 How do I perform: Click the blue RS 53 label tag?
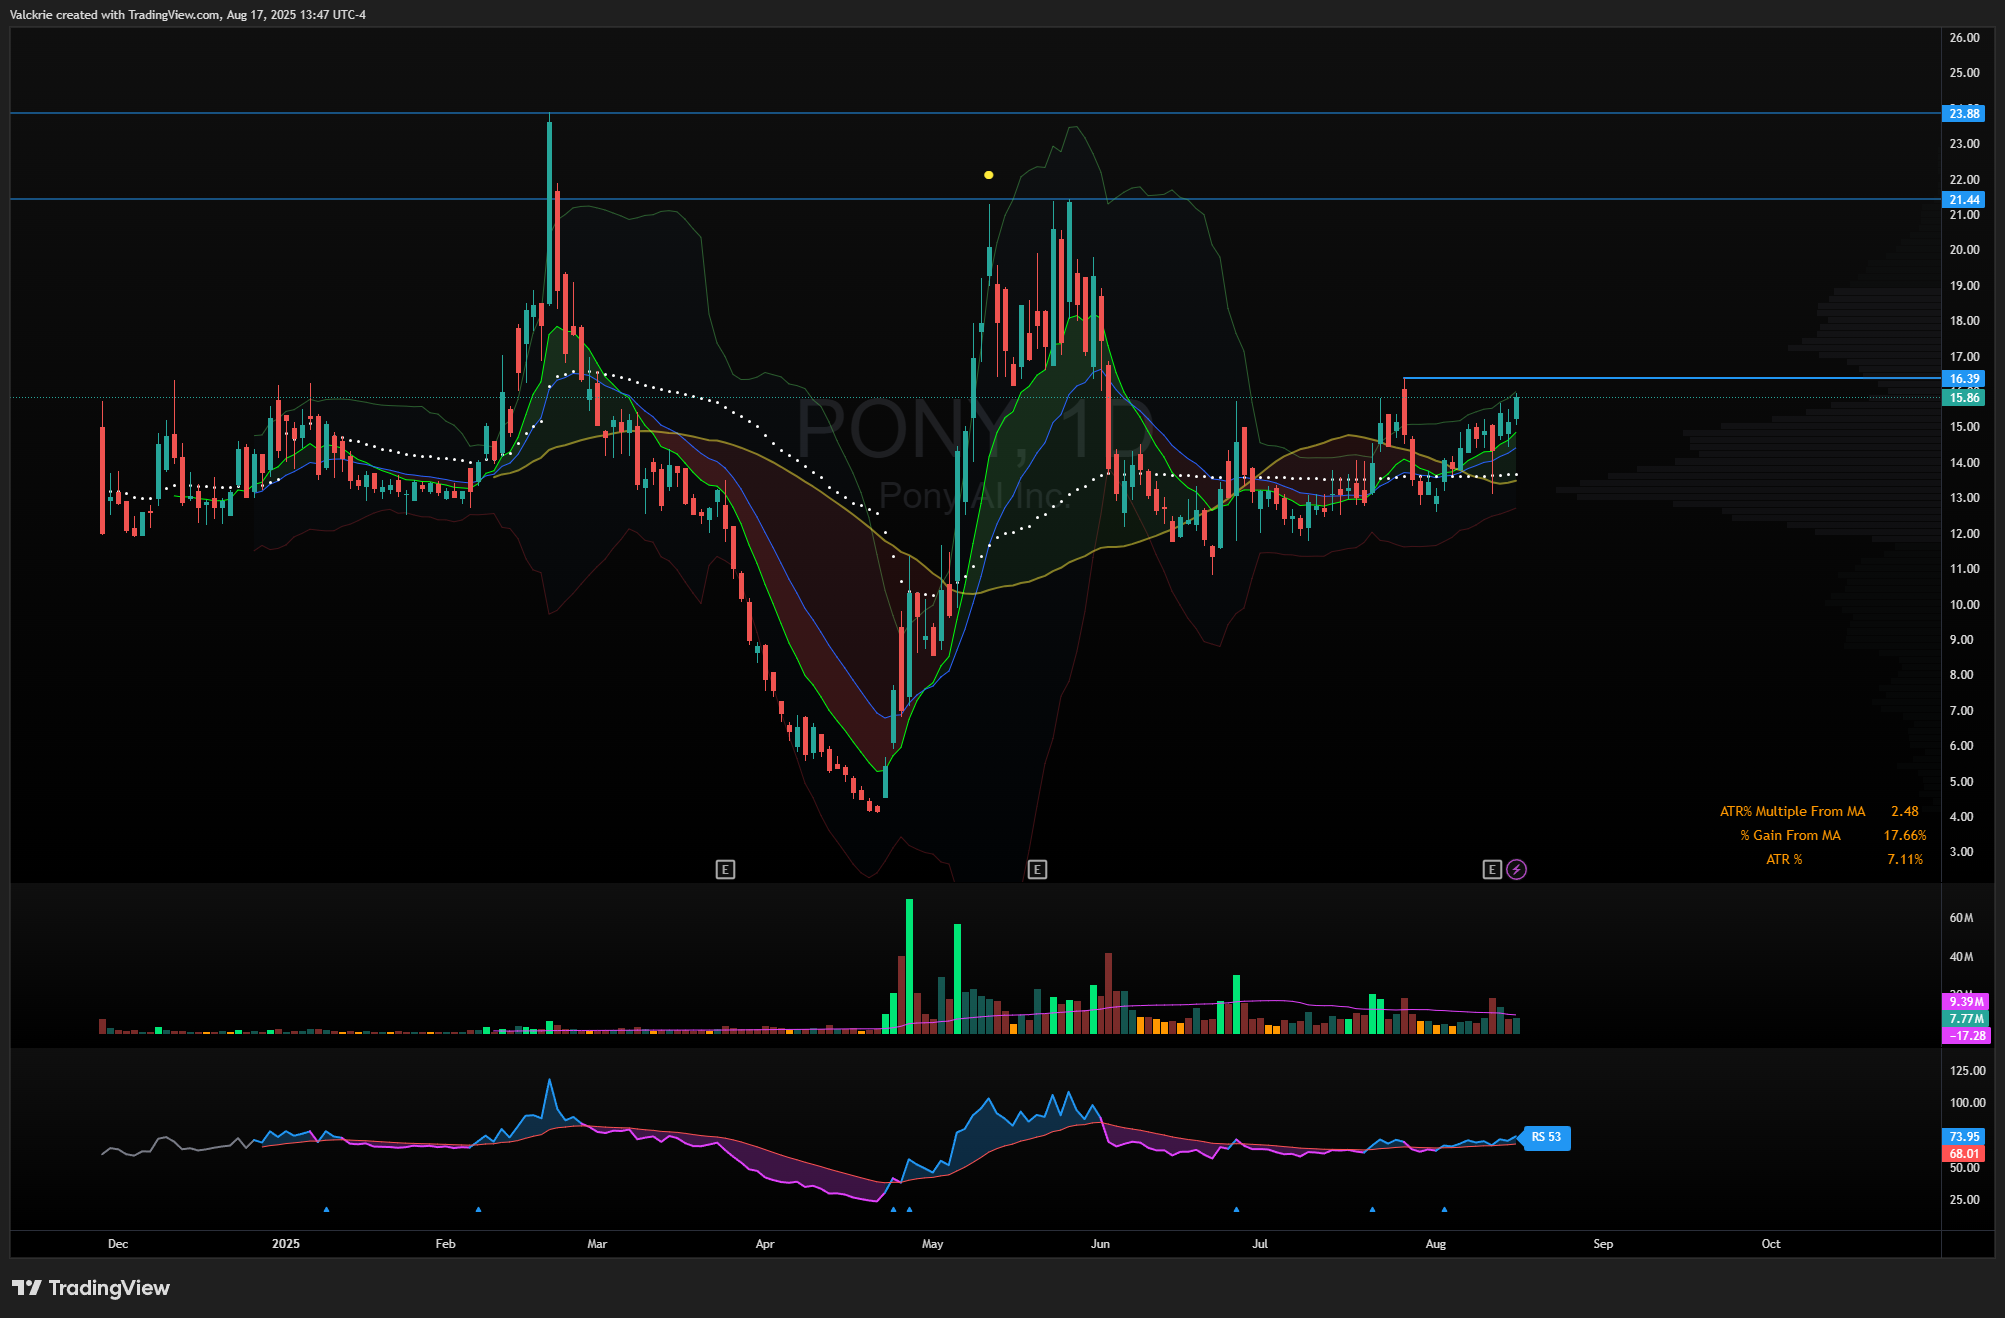1546,1137
